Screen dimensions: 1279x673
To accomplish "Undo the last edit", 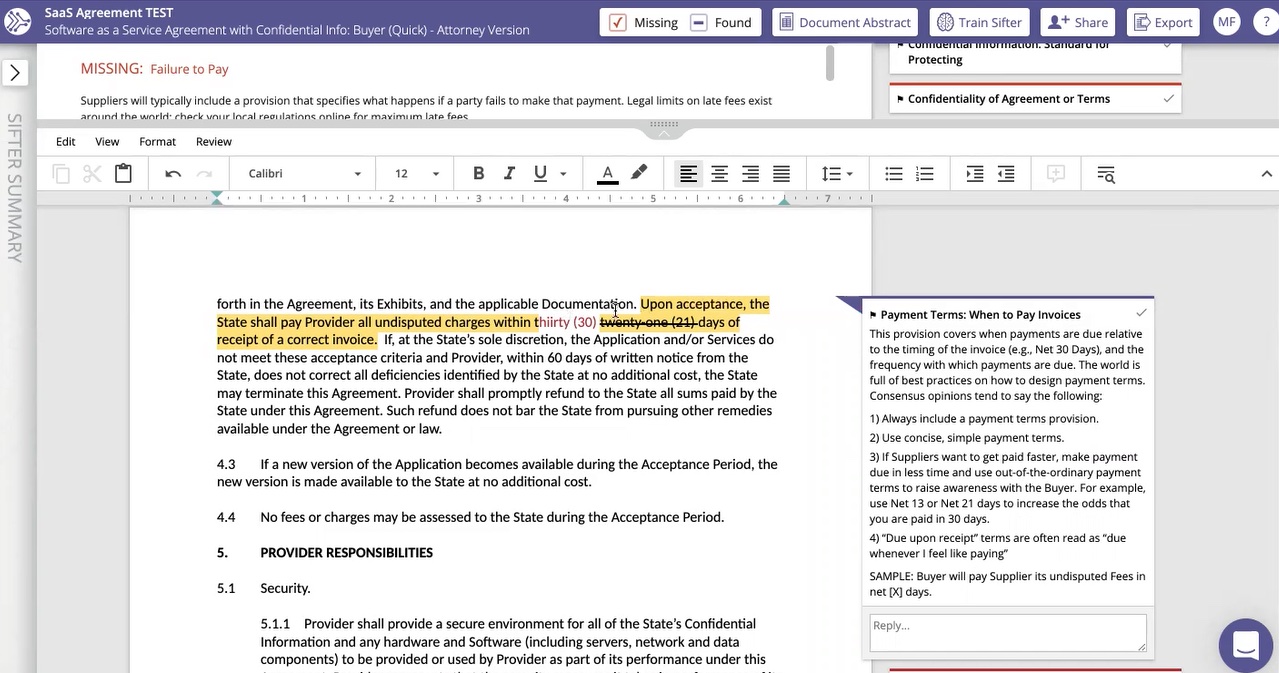I will 172,173.
